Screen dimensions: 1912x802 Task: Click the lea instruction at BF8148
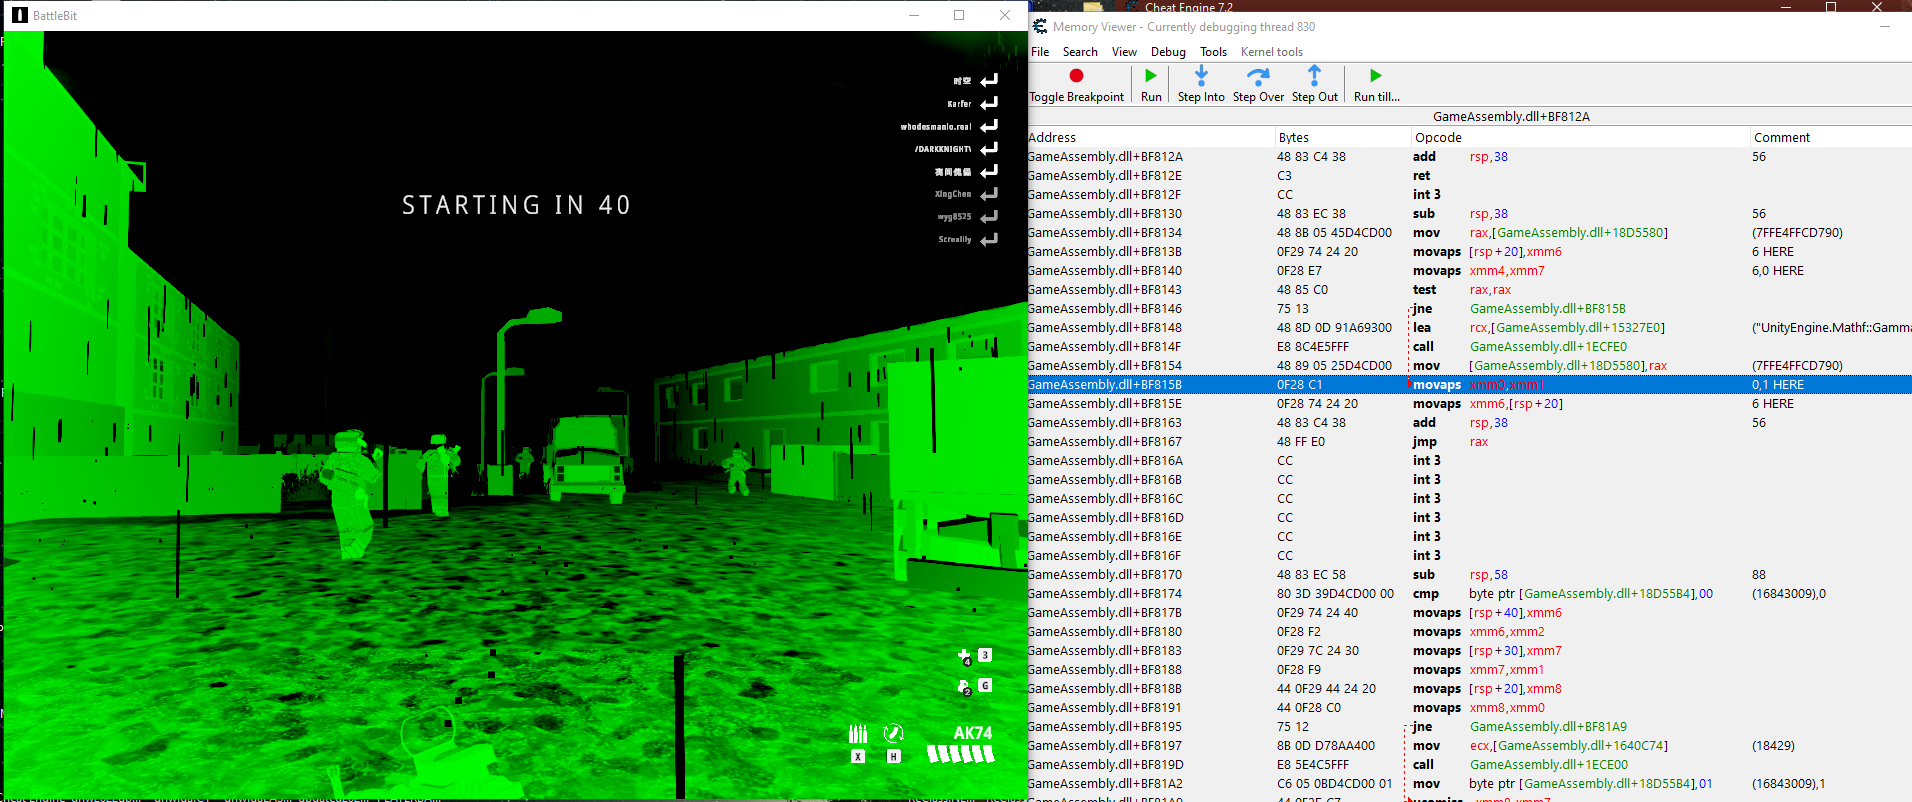pos(1421,328)
